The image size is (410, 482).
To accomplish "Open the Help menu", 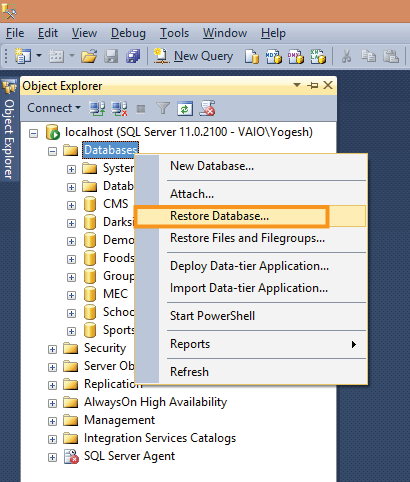I will [x=273, y=33].
